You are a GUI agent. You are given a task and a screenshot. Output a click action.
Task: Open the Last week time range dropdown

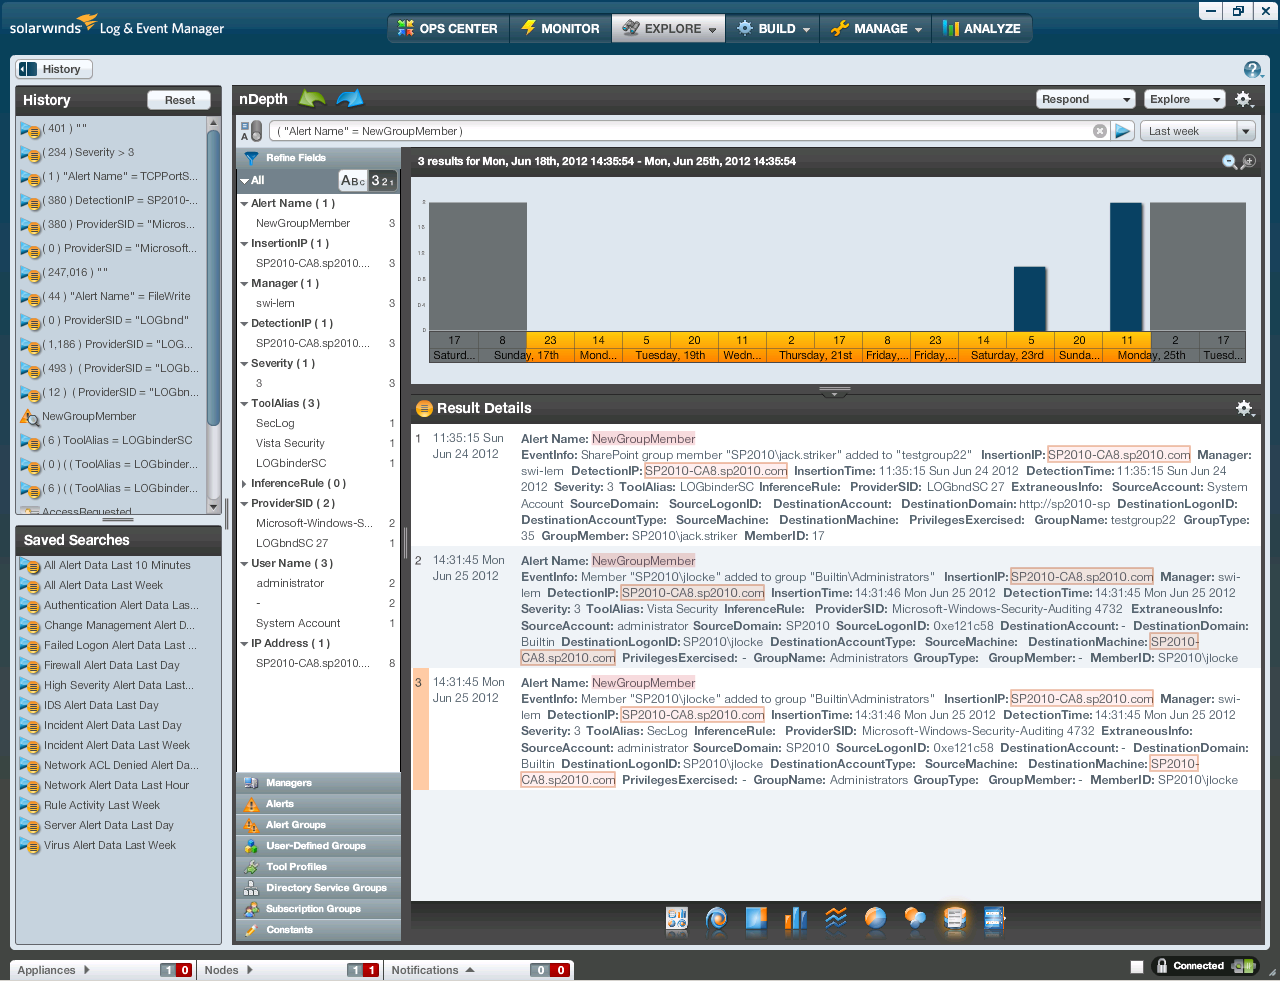click(1198, 131)
